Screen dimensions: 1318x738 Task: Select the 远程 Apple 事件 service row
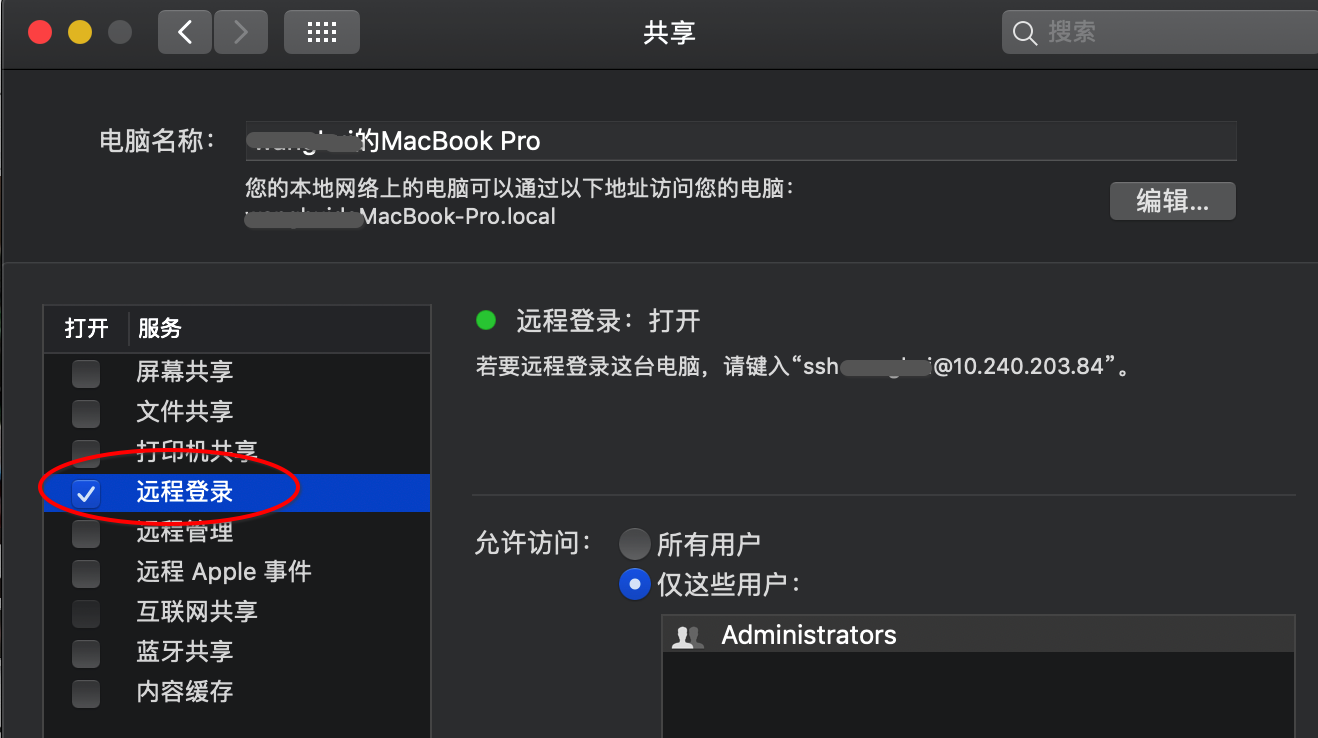pyautogui.click(x=237, y=572)
